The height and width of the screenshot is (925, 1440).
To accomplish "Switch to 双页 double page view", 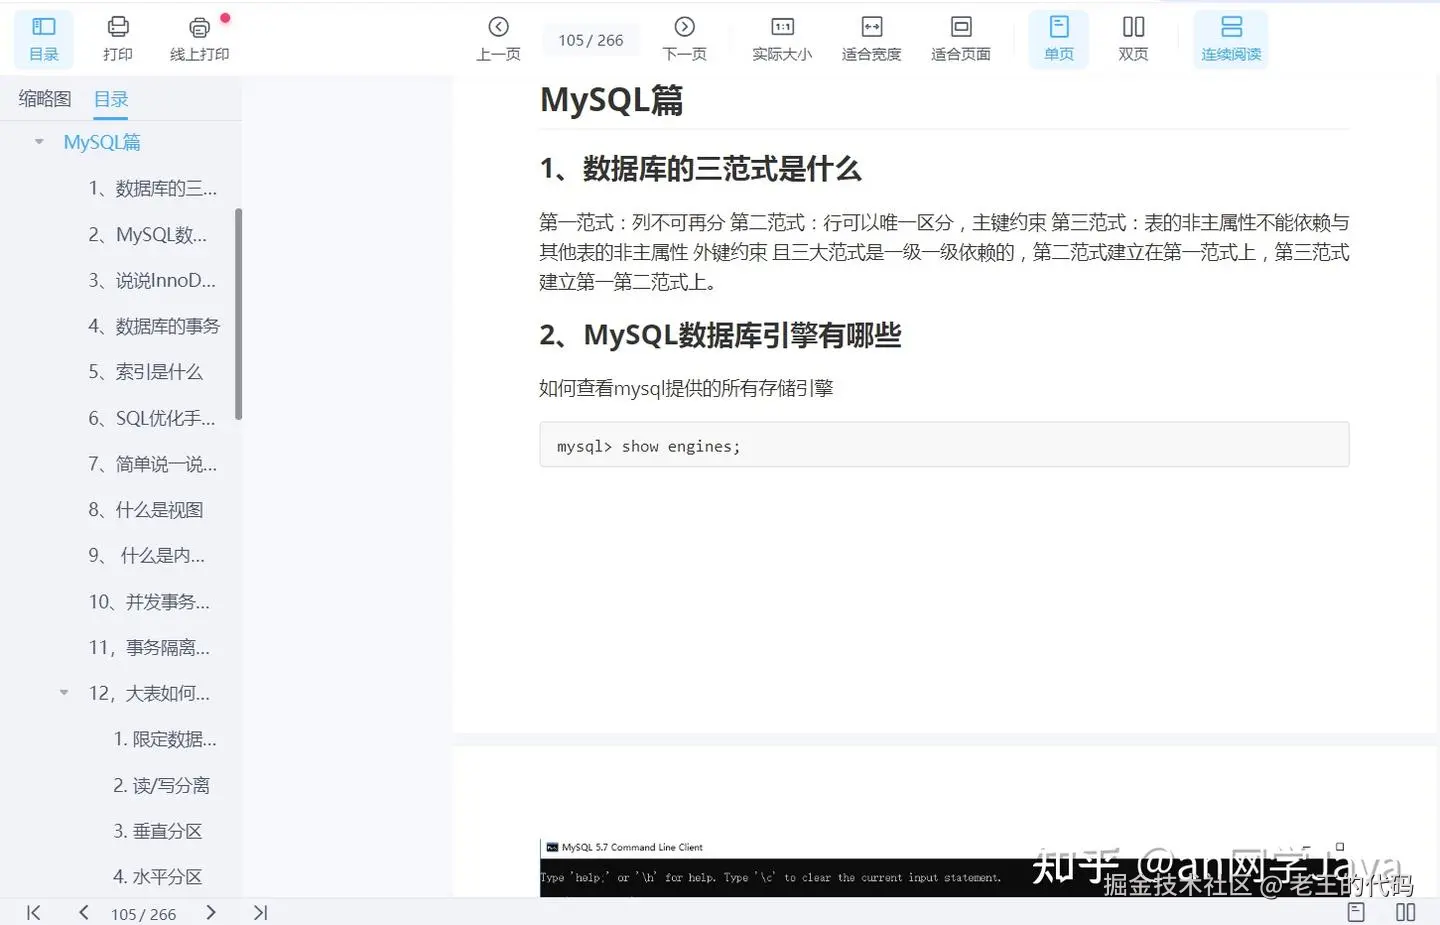I will pos(1133,39).
